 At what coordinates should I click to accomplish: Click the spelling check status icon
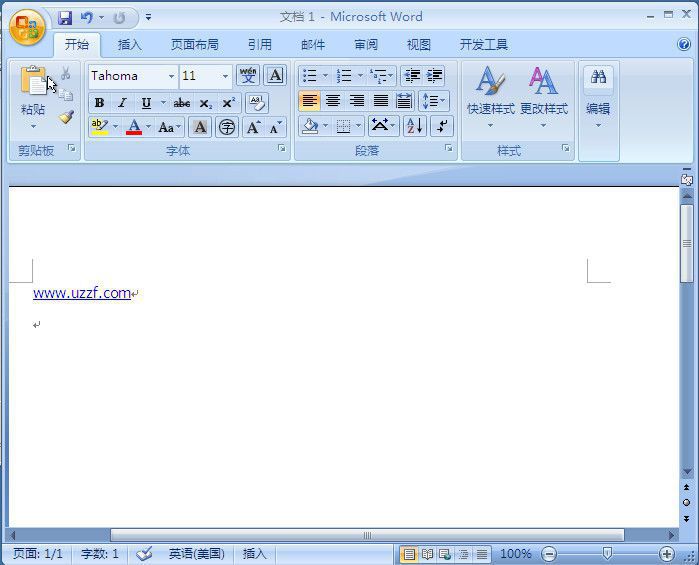[144, 554]
